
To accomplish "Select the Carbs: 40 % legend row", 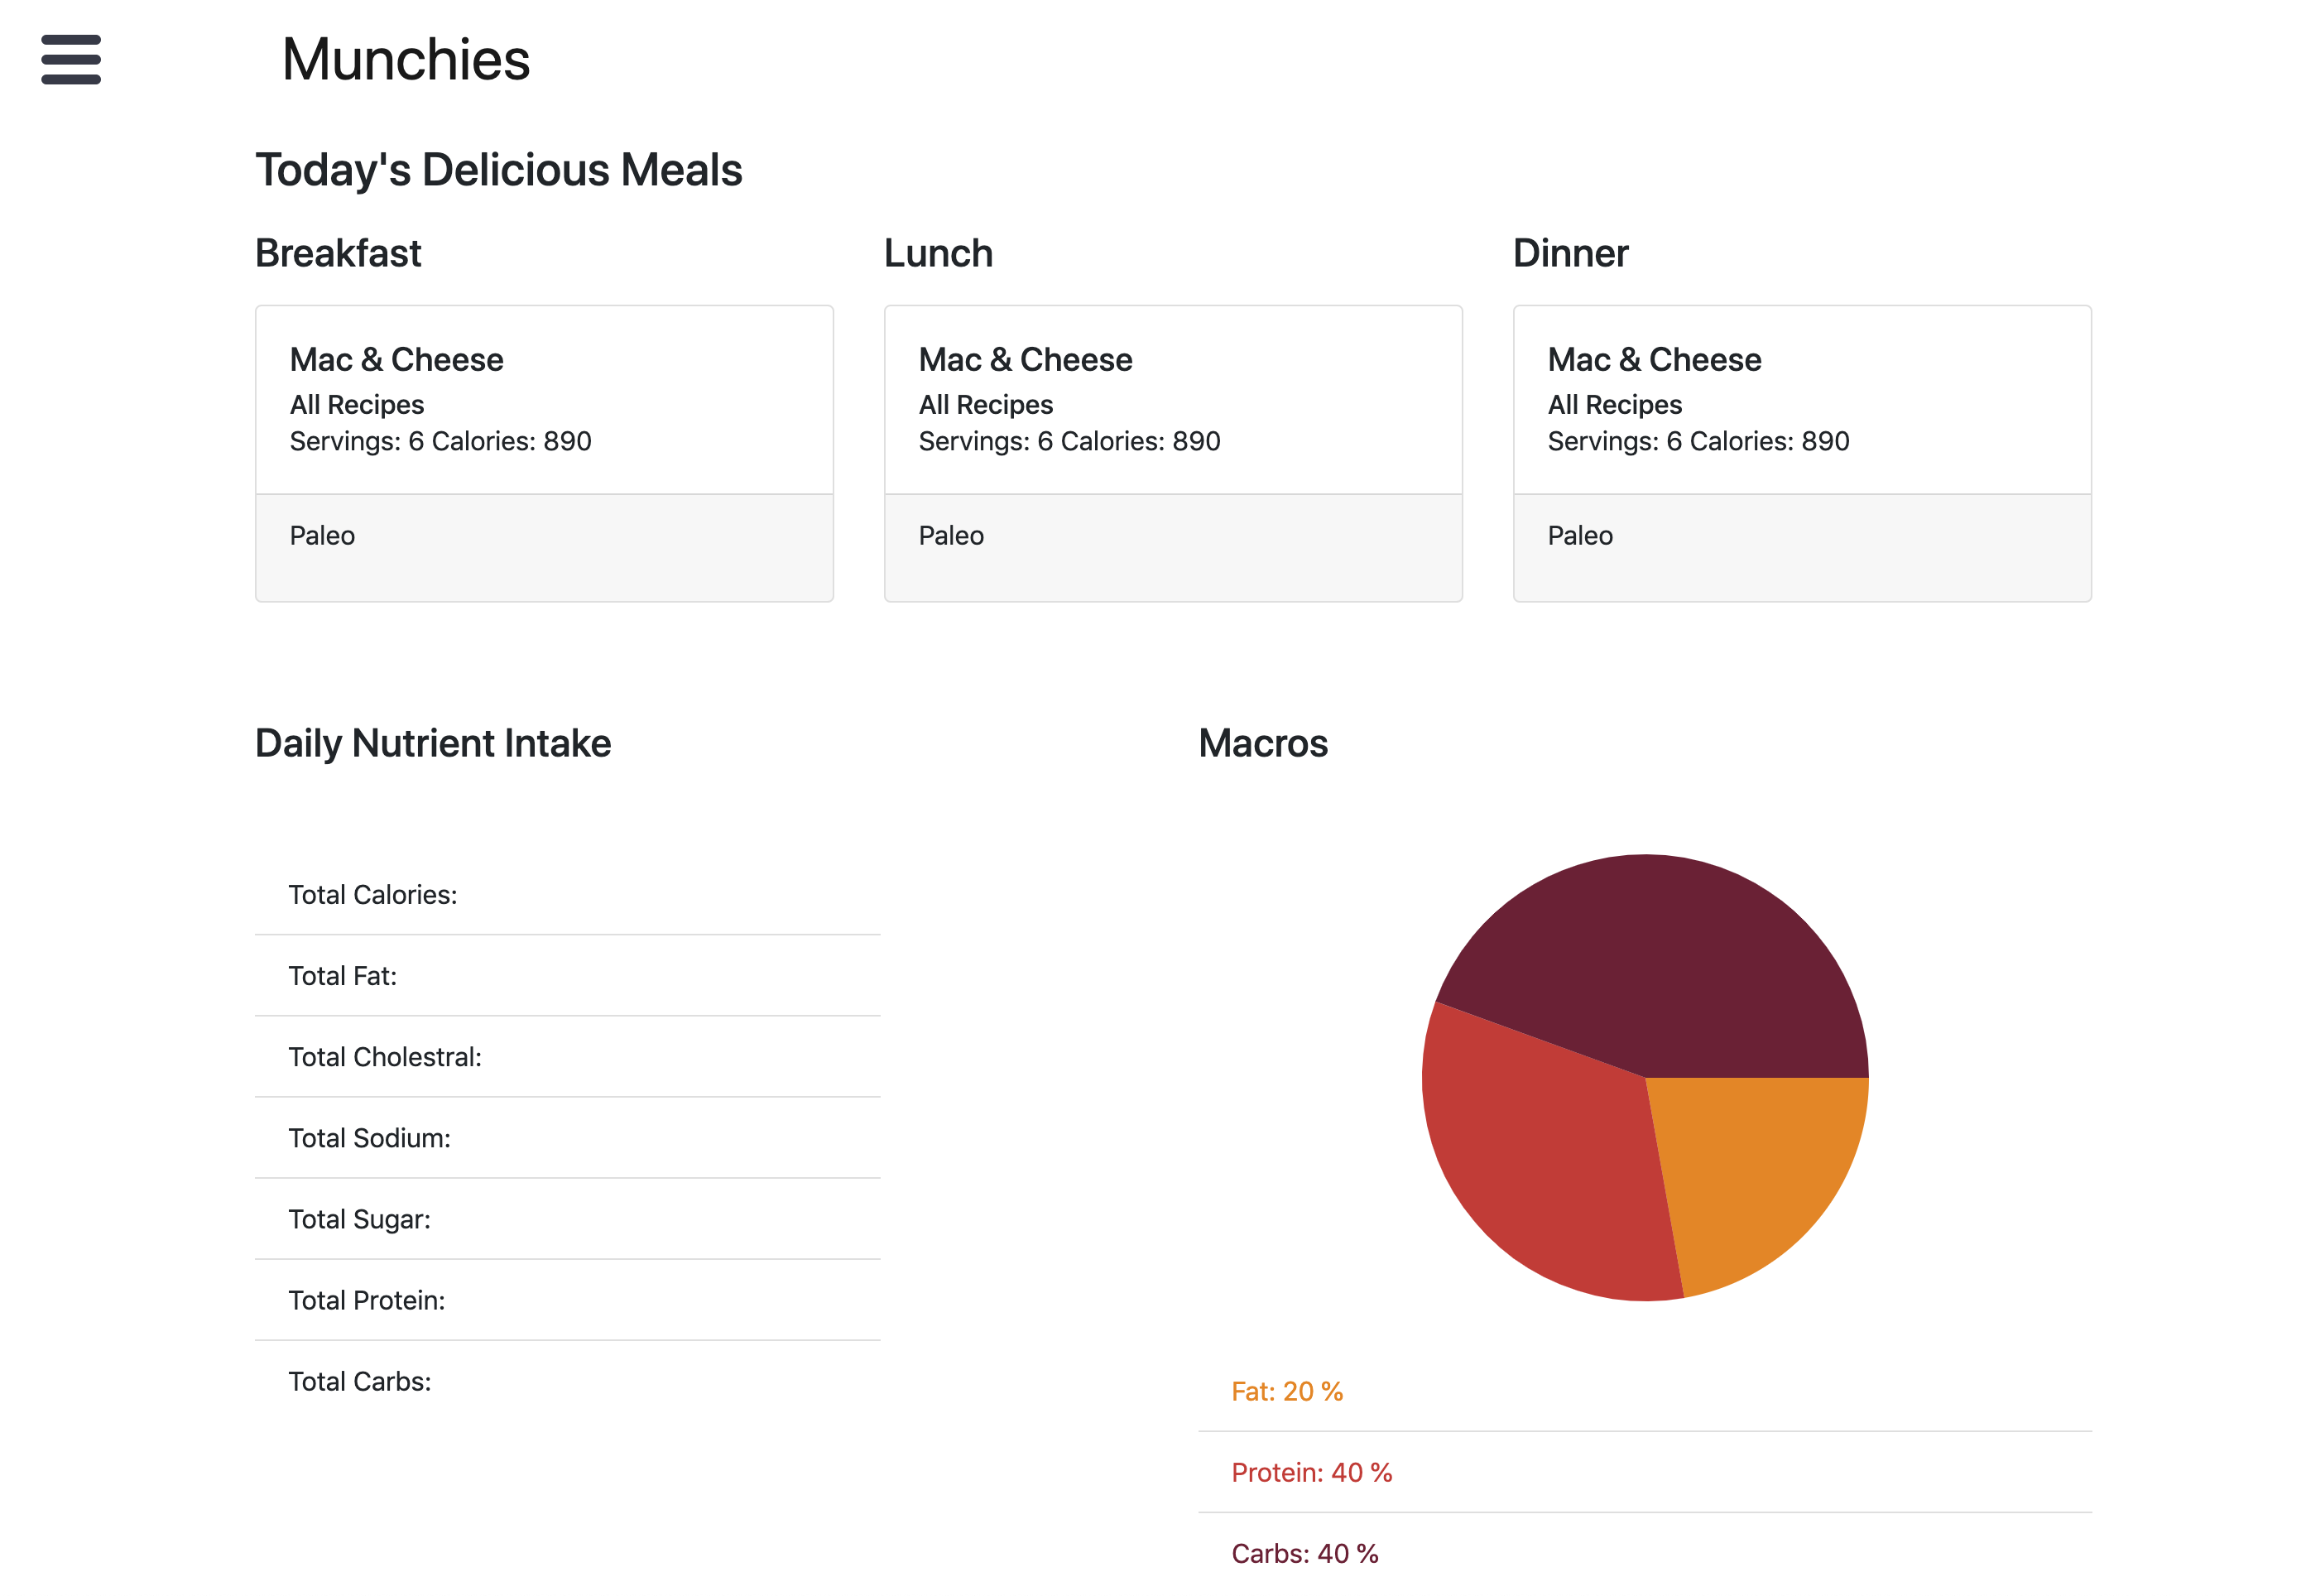I will (1304, 1553).
